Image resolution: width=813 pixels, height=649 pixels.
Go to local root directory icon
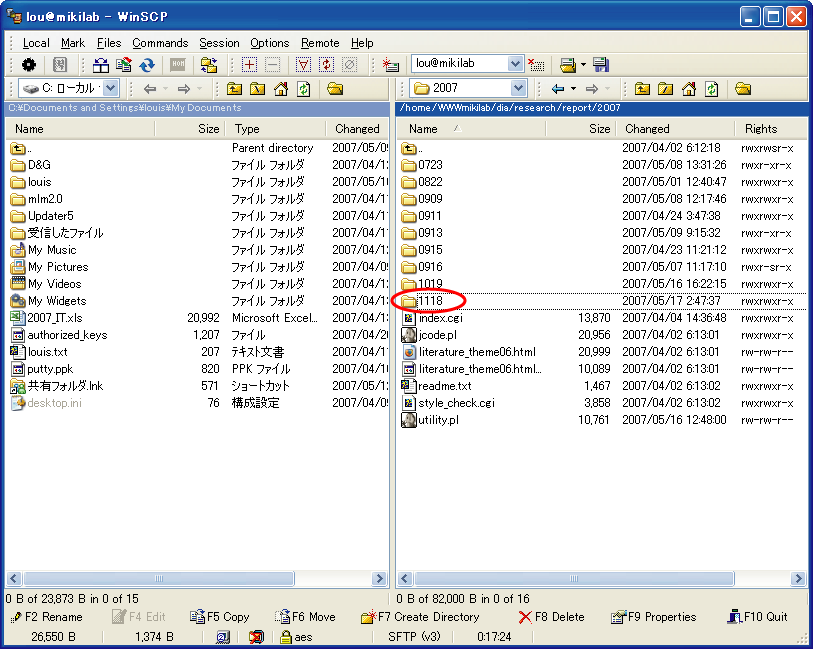(257, 89)
